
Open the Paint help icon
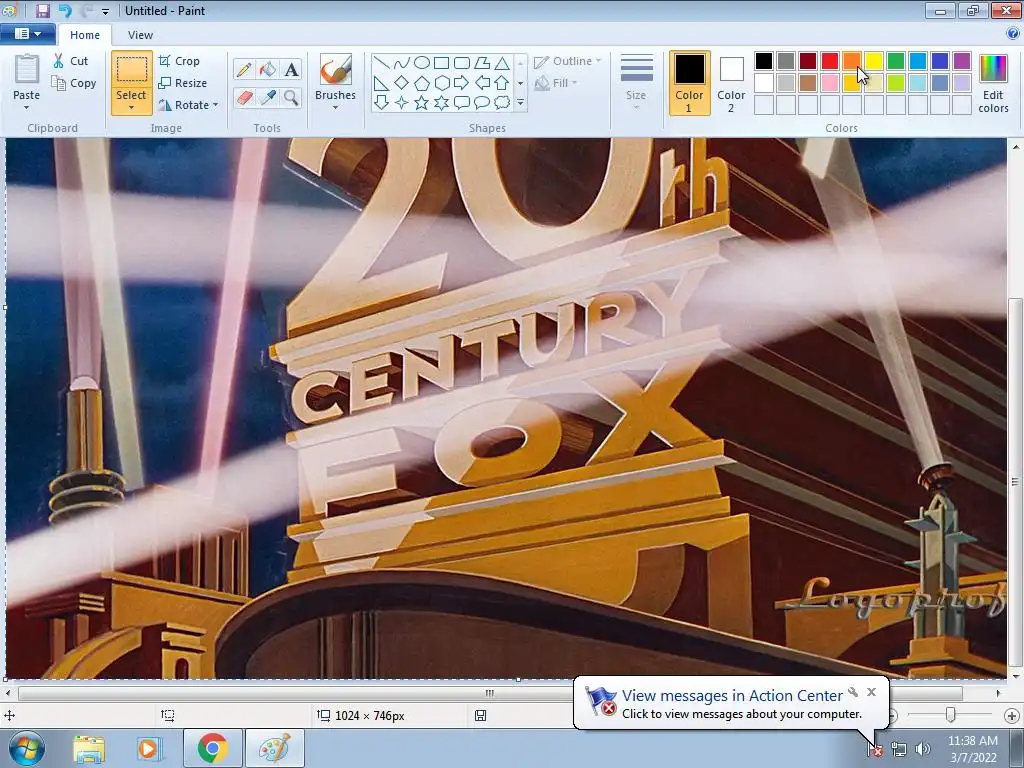point(1013,33)
